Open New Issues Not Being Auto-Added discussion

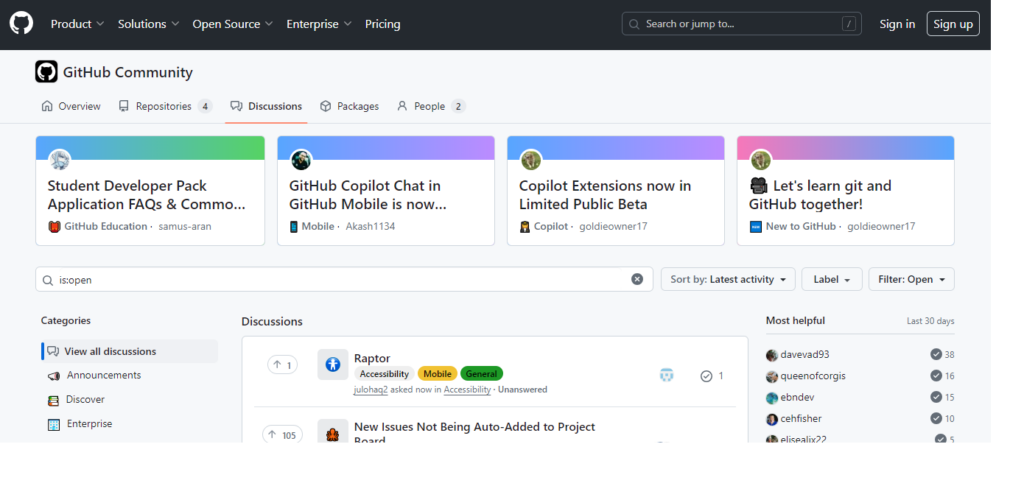point(474,432)
